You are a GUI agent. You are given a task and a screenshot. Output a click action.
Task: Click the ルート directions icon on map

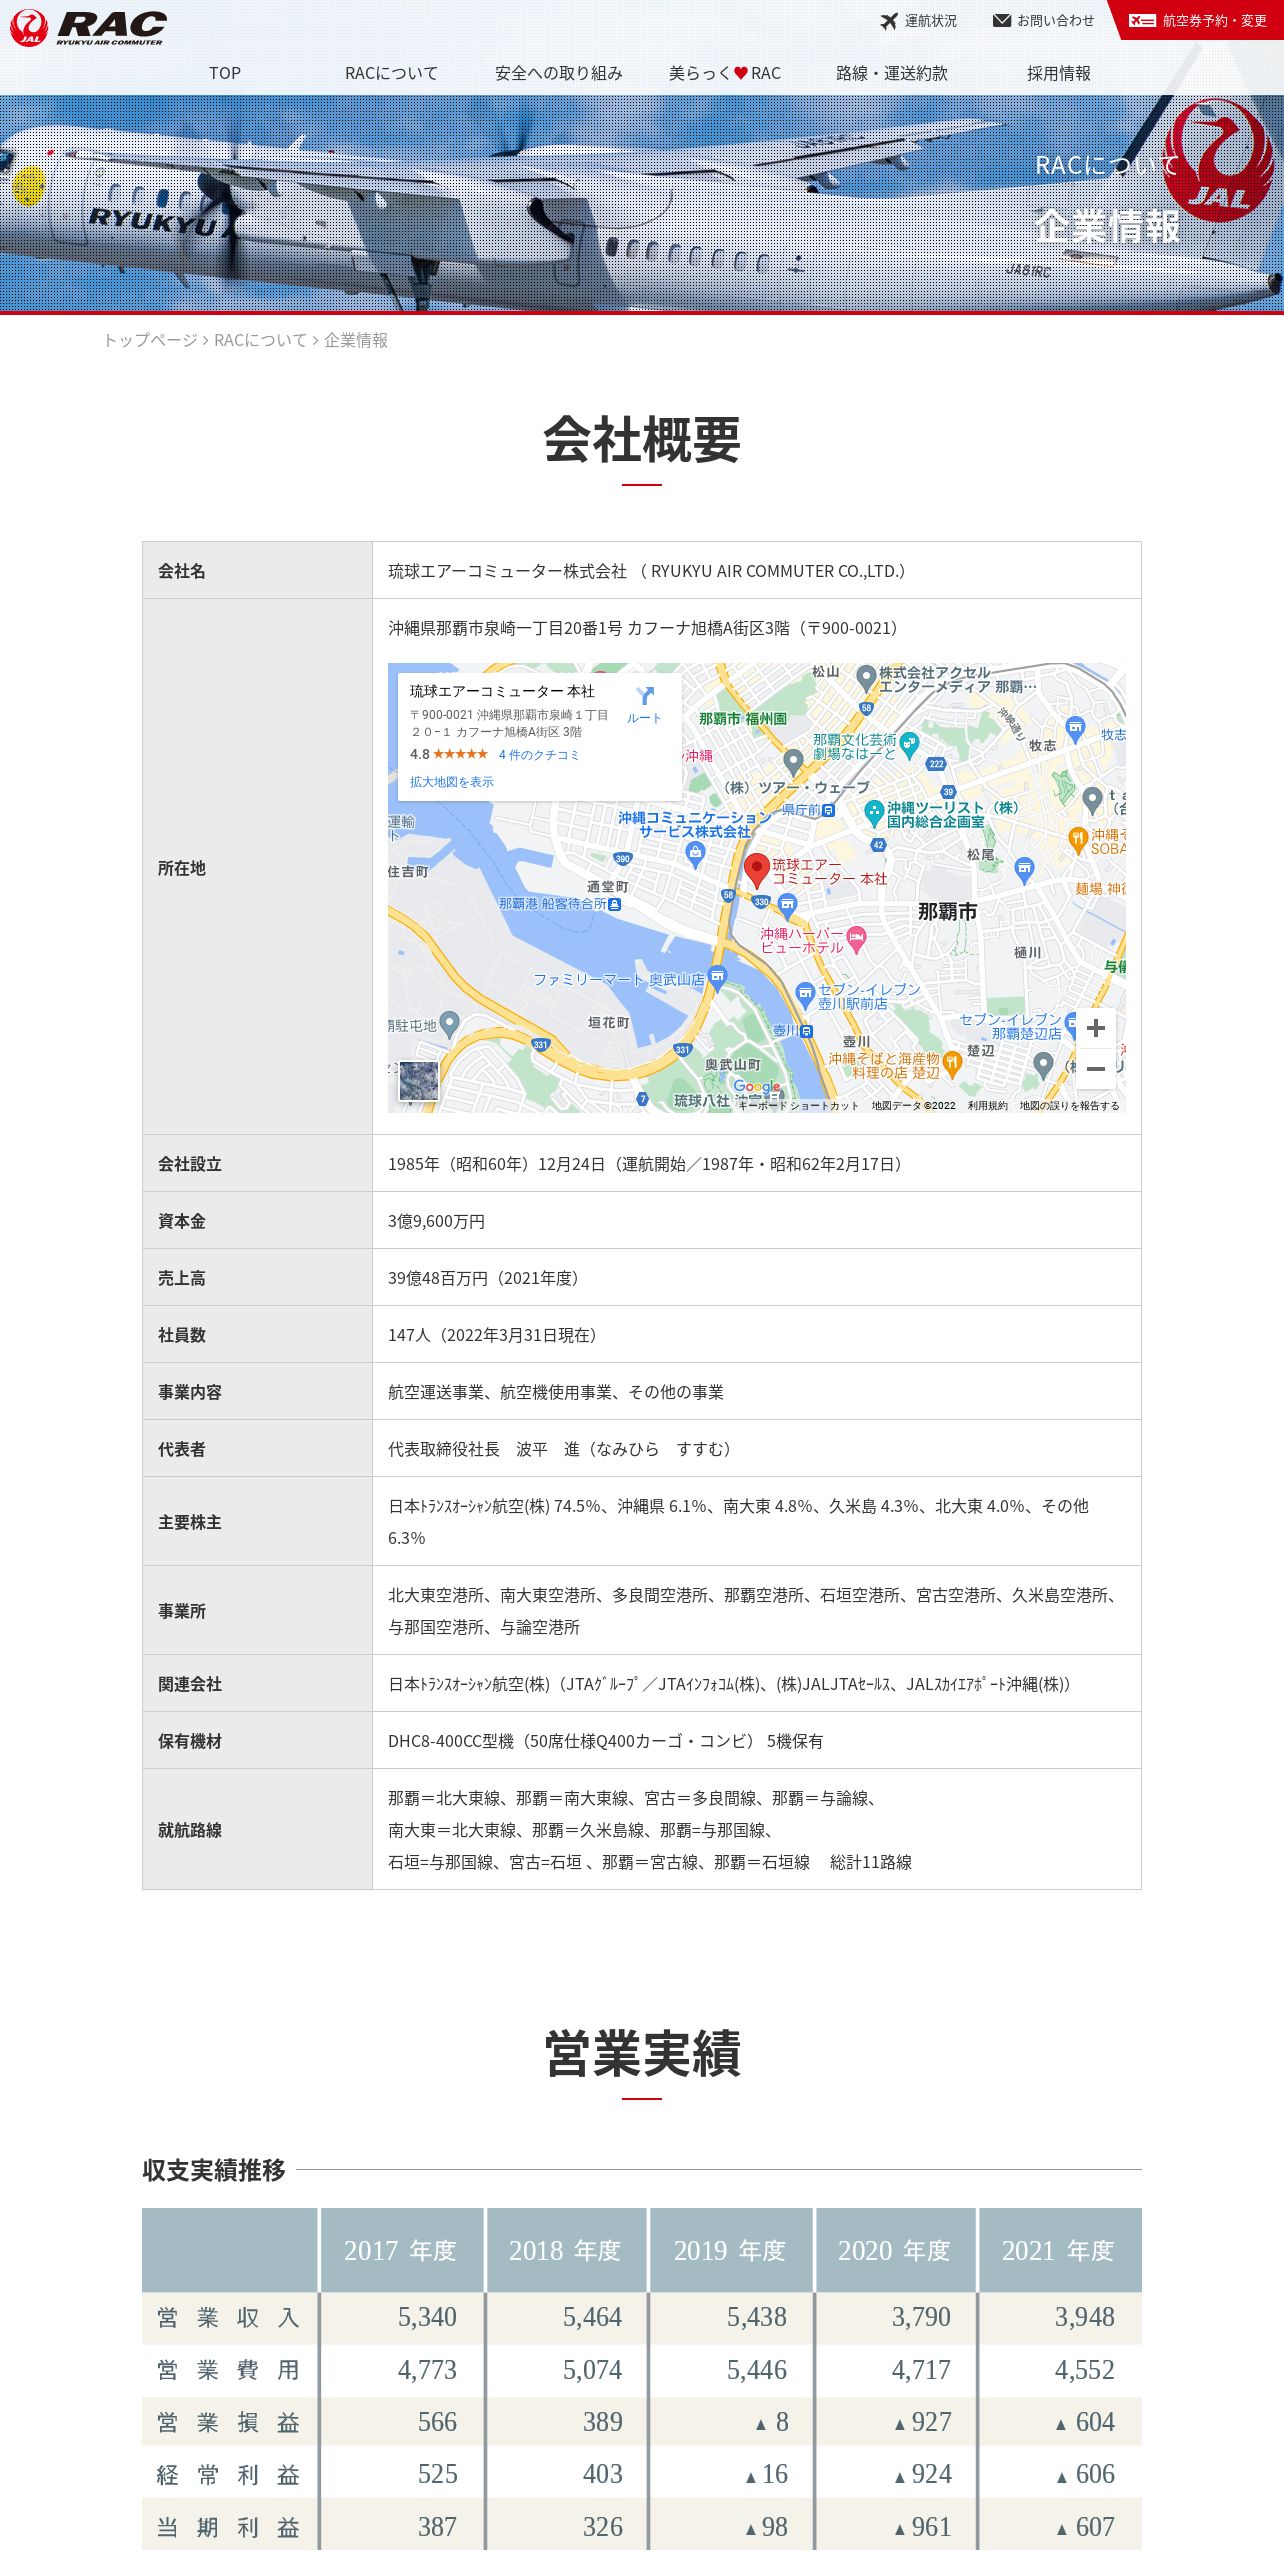click(x=644, y=704)
